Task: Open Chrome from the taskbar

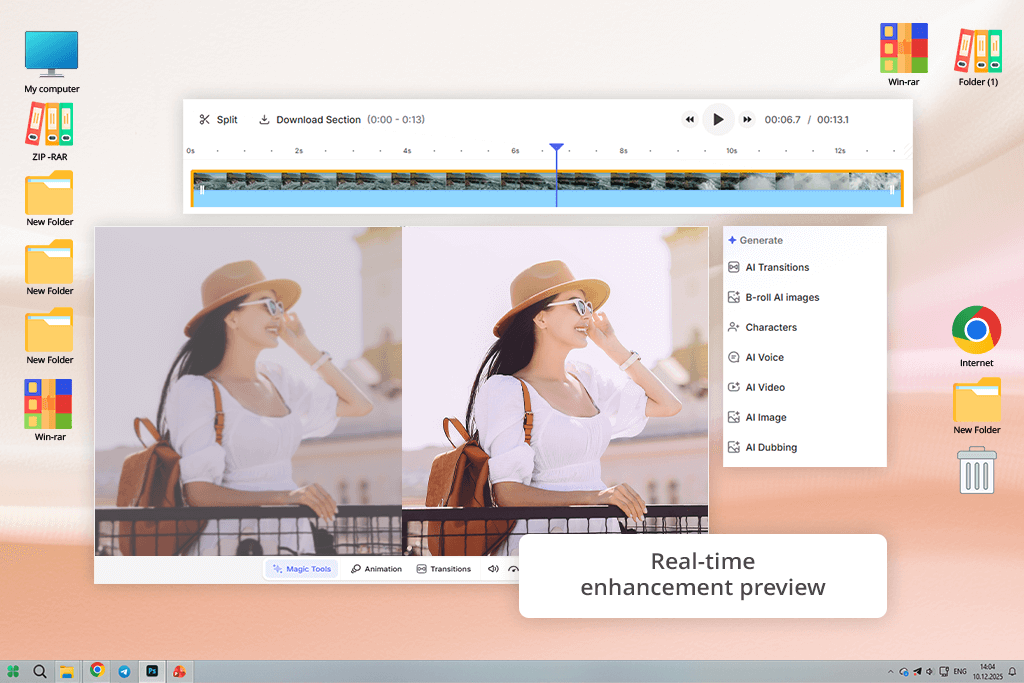Action: tap(97, 670)
